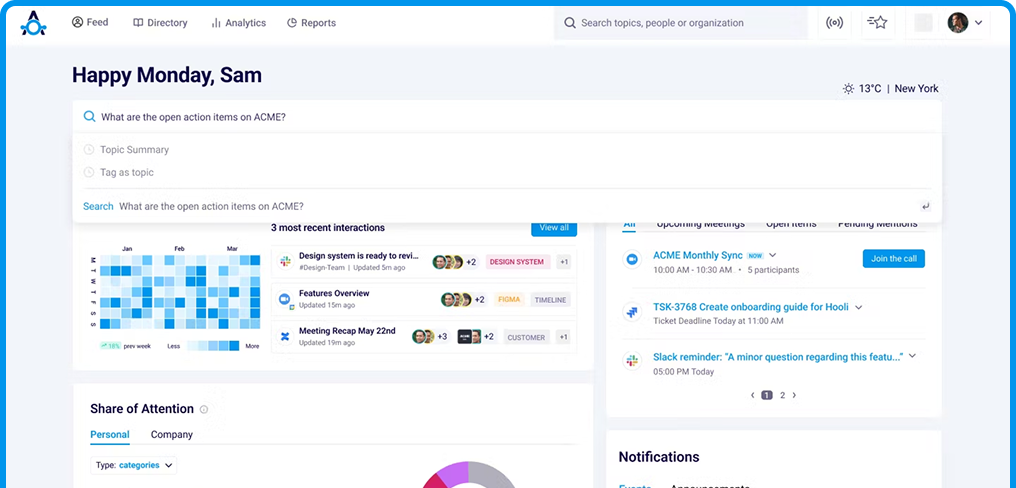This screenshot has width=1016, height=488.
Task: Open the Analytics menu item
Action: tap(238, 23)
